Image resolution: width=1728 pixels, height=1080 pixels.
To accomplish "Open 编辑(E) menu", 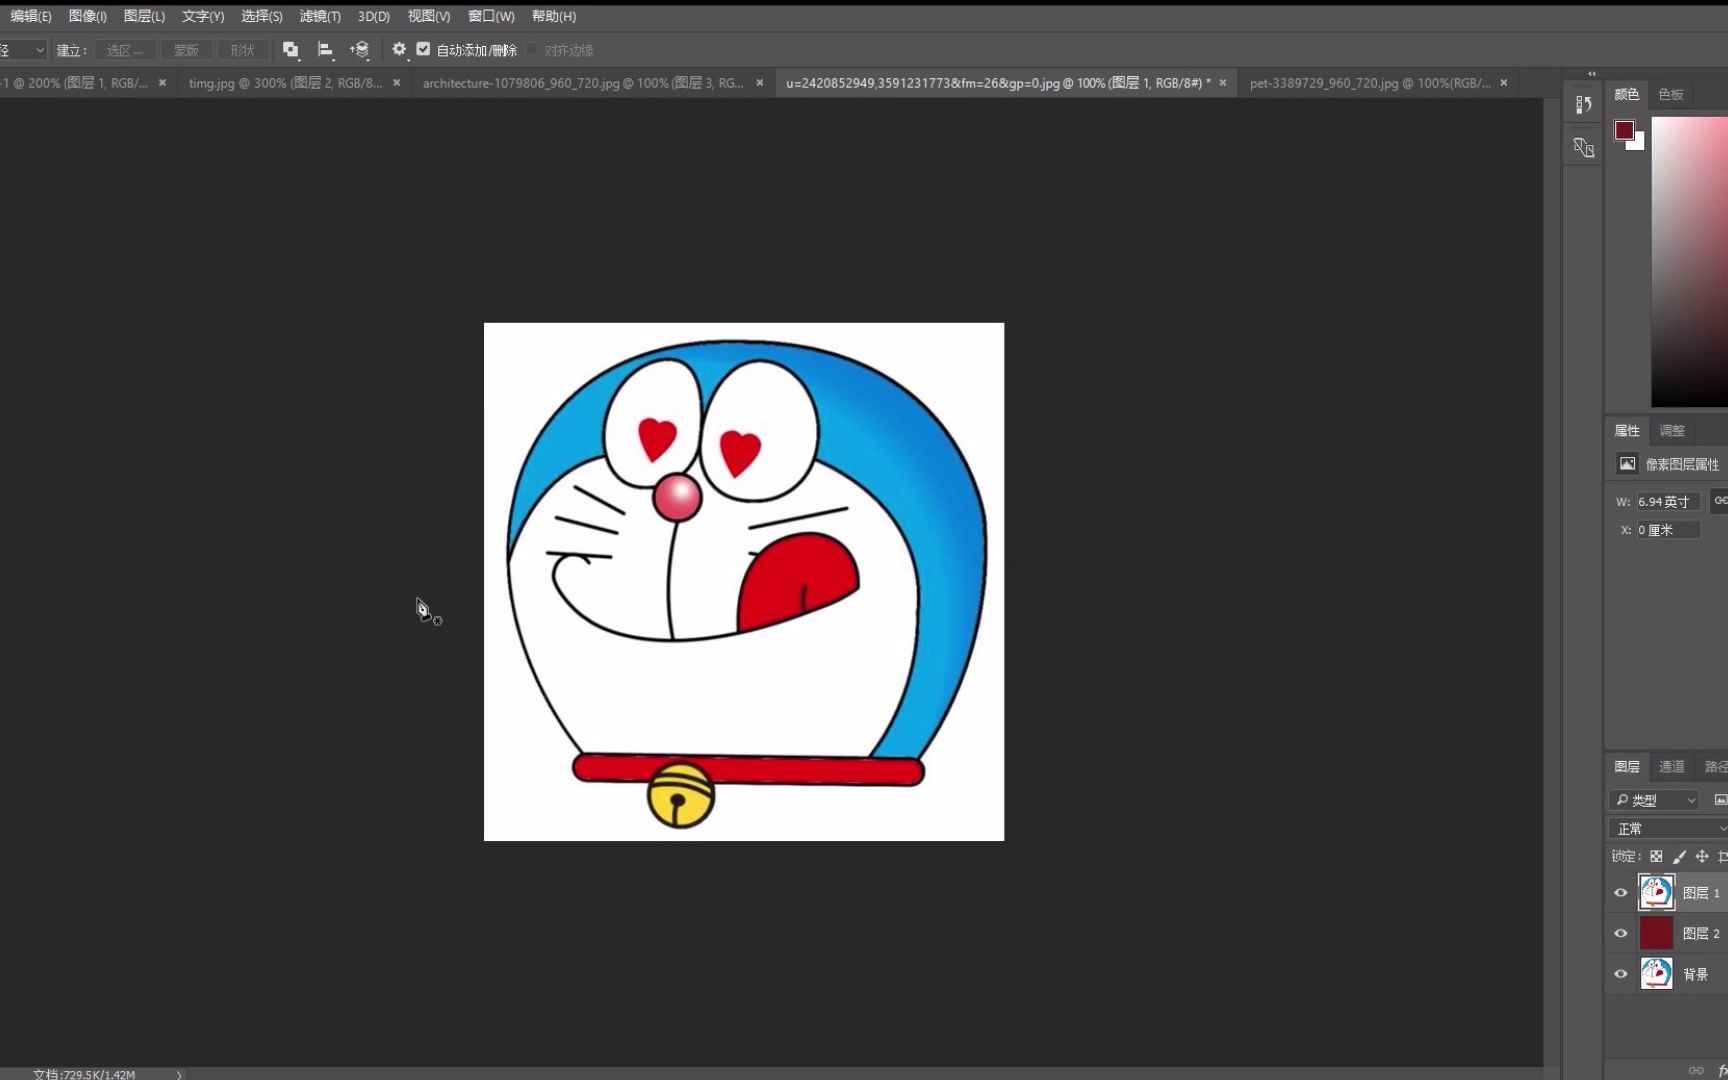I will [31, 16].
